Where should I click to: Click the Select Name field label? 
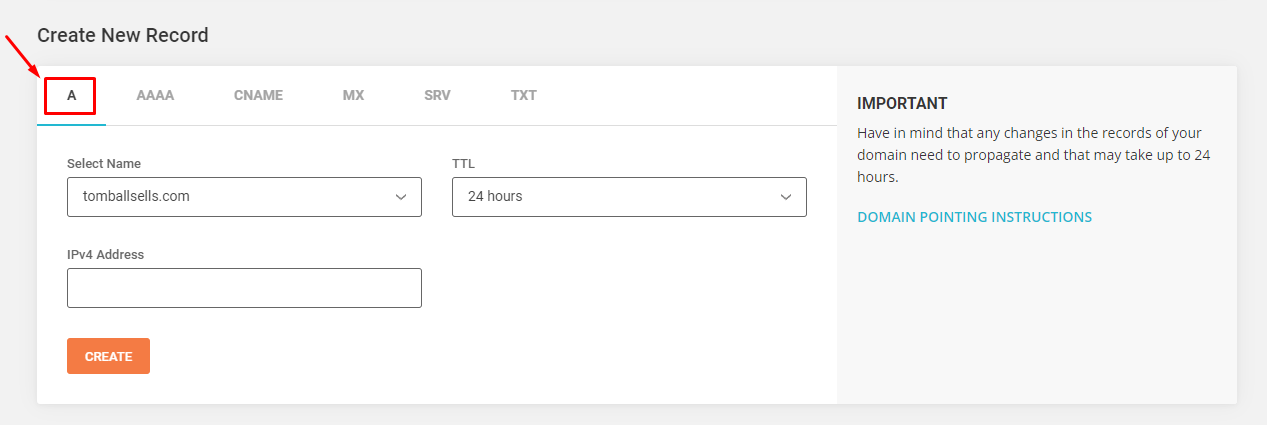104,163
